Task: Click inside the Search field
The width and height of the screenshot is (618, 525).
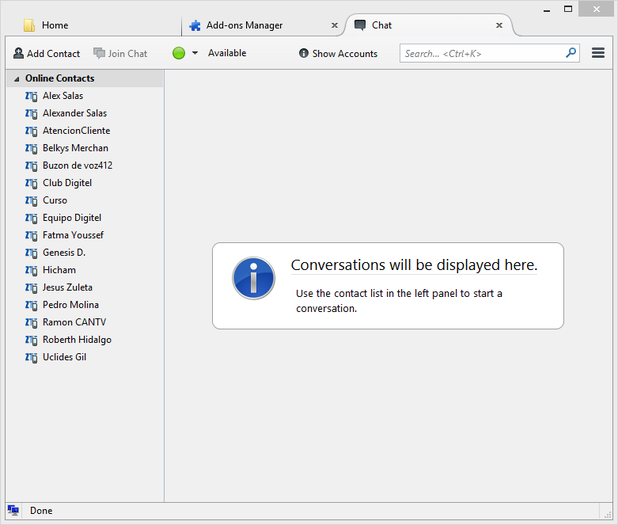Action: pyautogui.click(x=490, y=53)
